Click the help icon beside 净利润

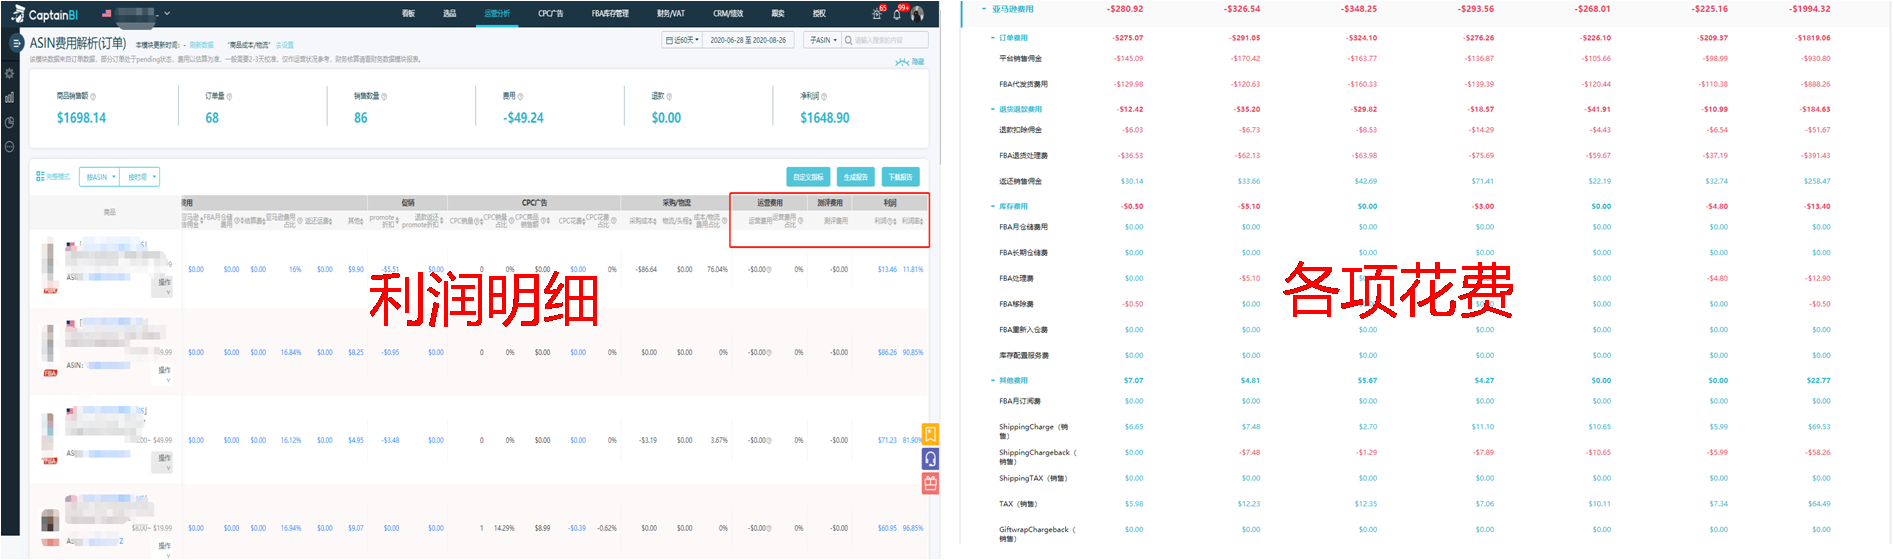(x=823, y=97)
